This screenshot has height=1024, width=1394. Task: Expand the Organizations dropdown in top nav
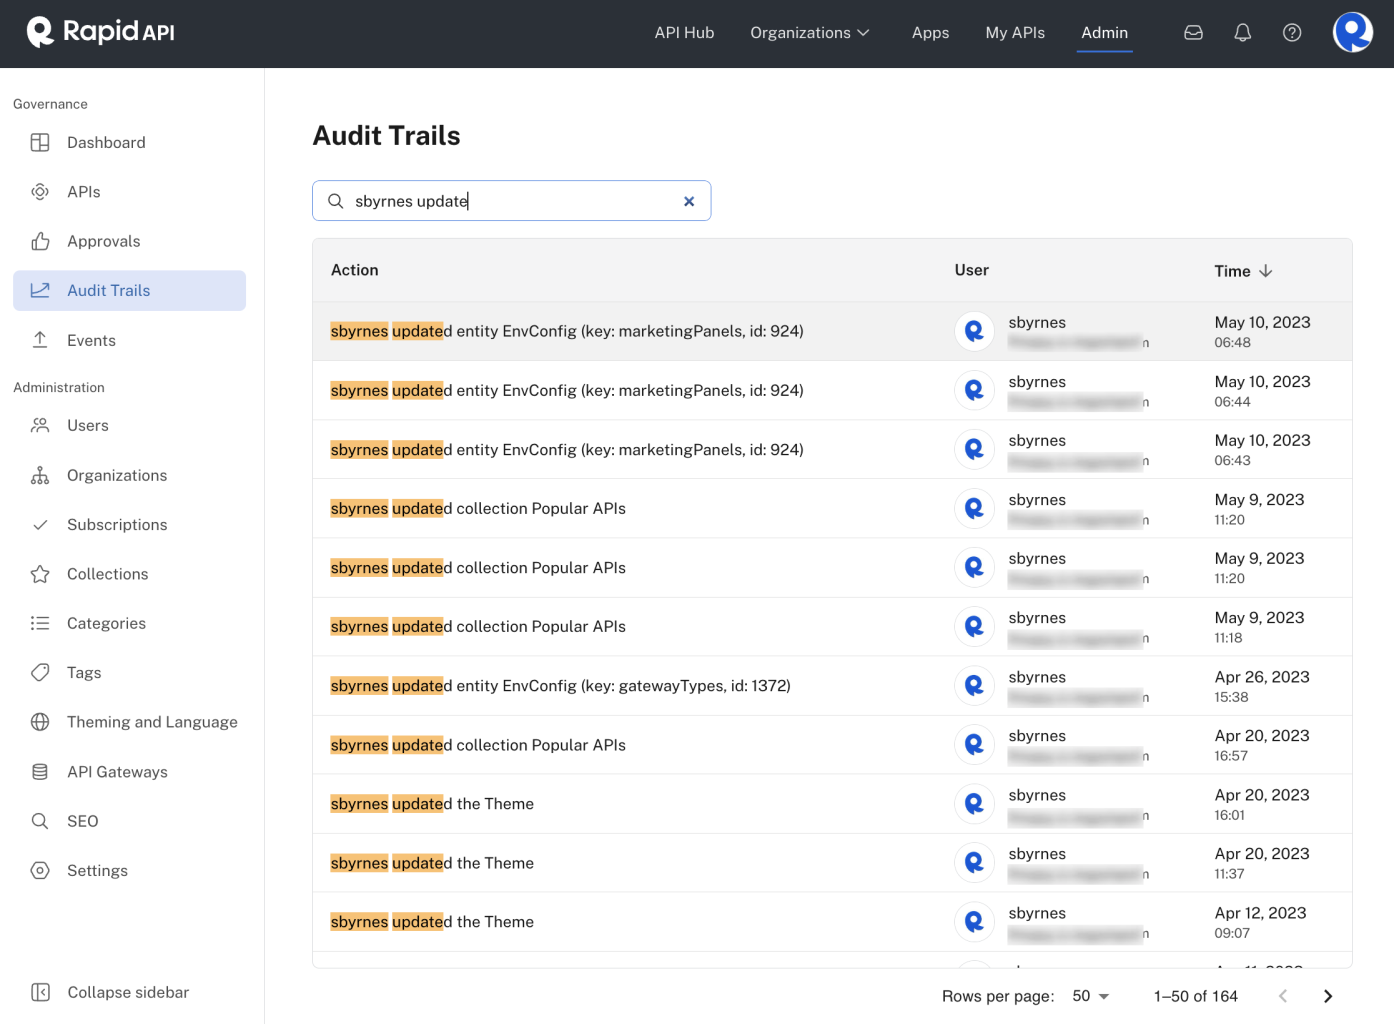point(810,33)
